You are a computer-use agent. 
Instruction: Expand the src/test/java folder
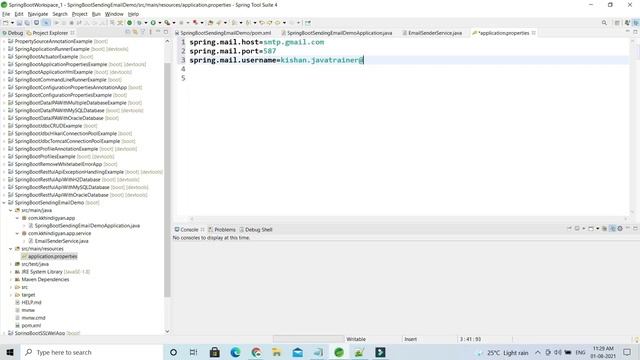[11, 264]
